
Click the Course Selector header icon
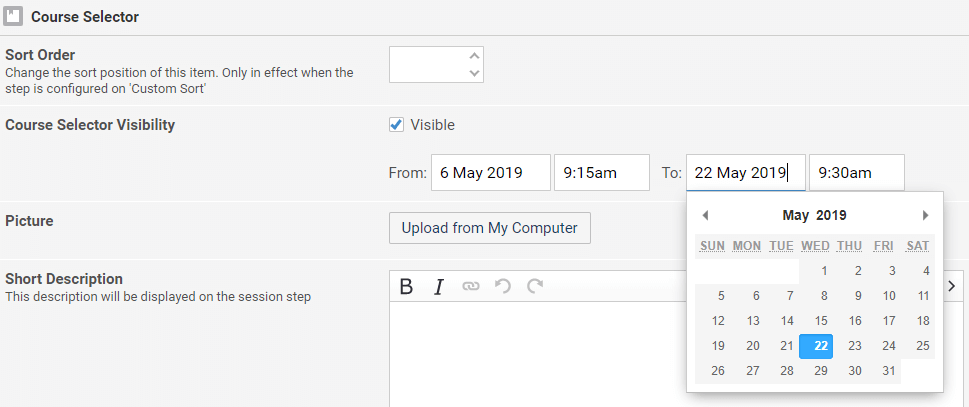click(x=14, y=17)
